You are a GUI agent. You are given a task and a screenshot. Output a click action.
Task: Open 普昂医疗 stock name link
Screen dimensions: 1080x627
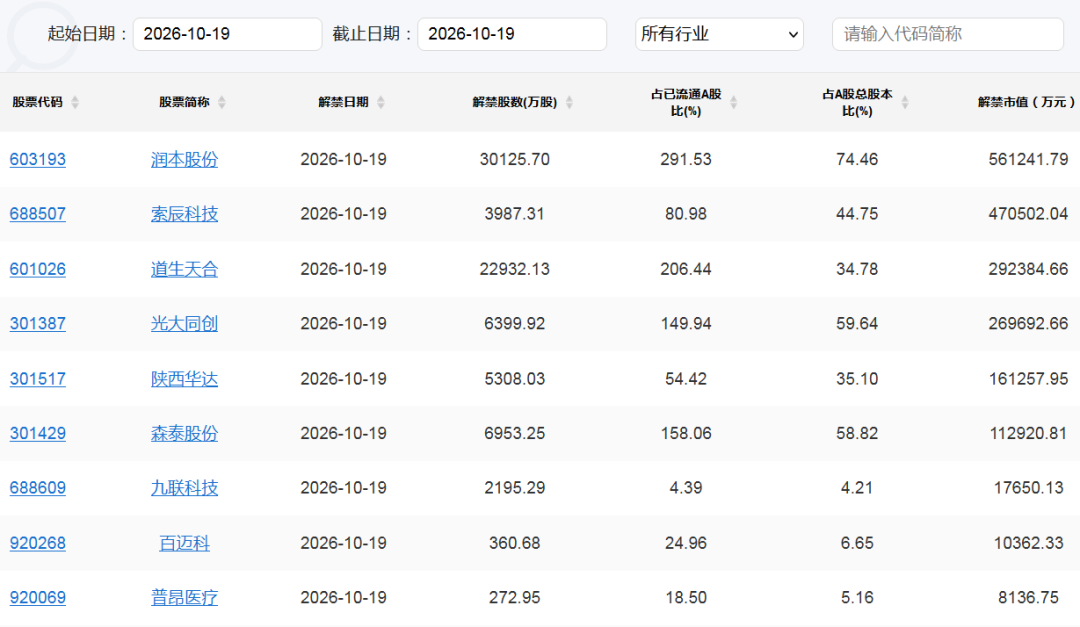[185, 597]
